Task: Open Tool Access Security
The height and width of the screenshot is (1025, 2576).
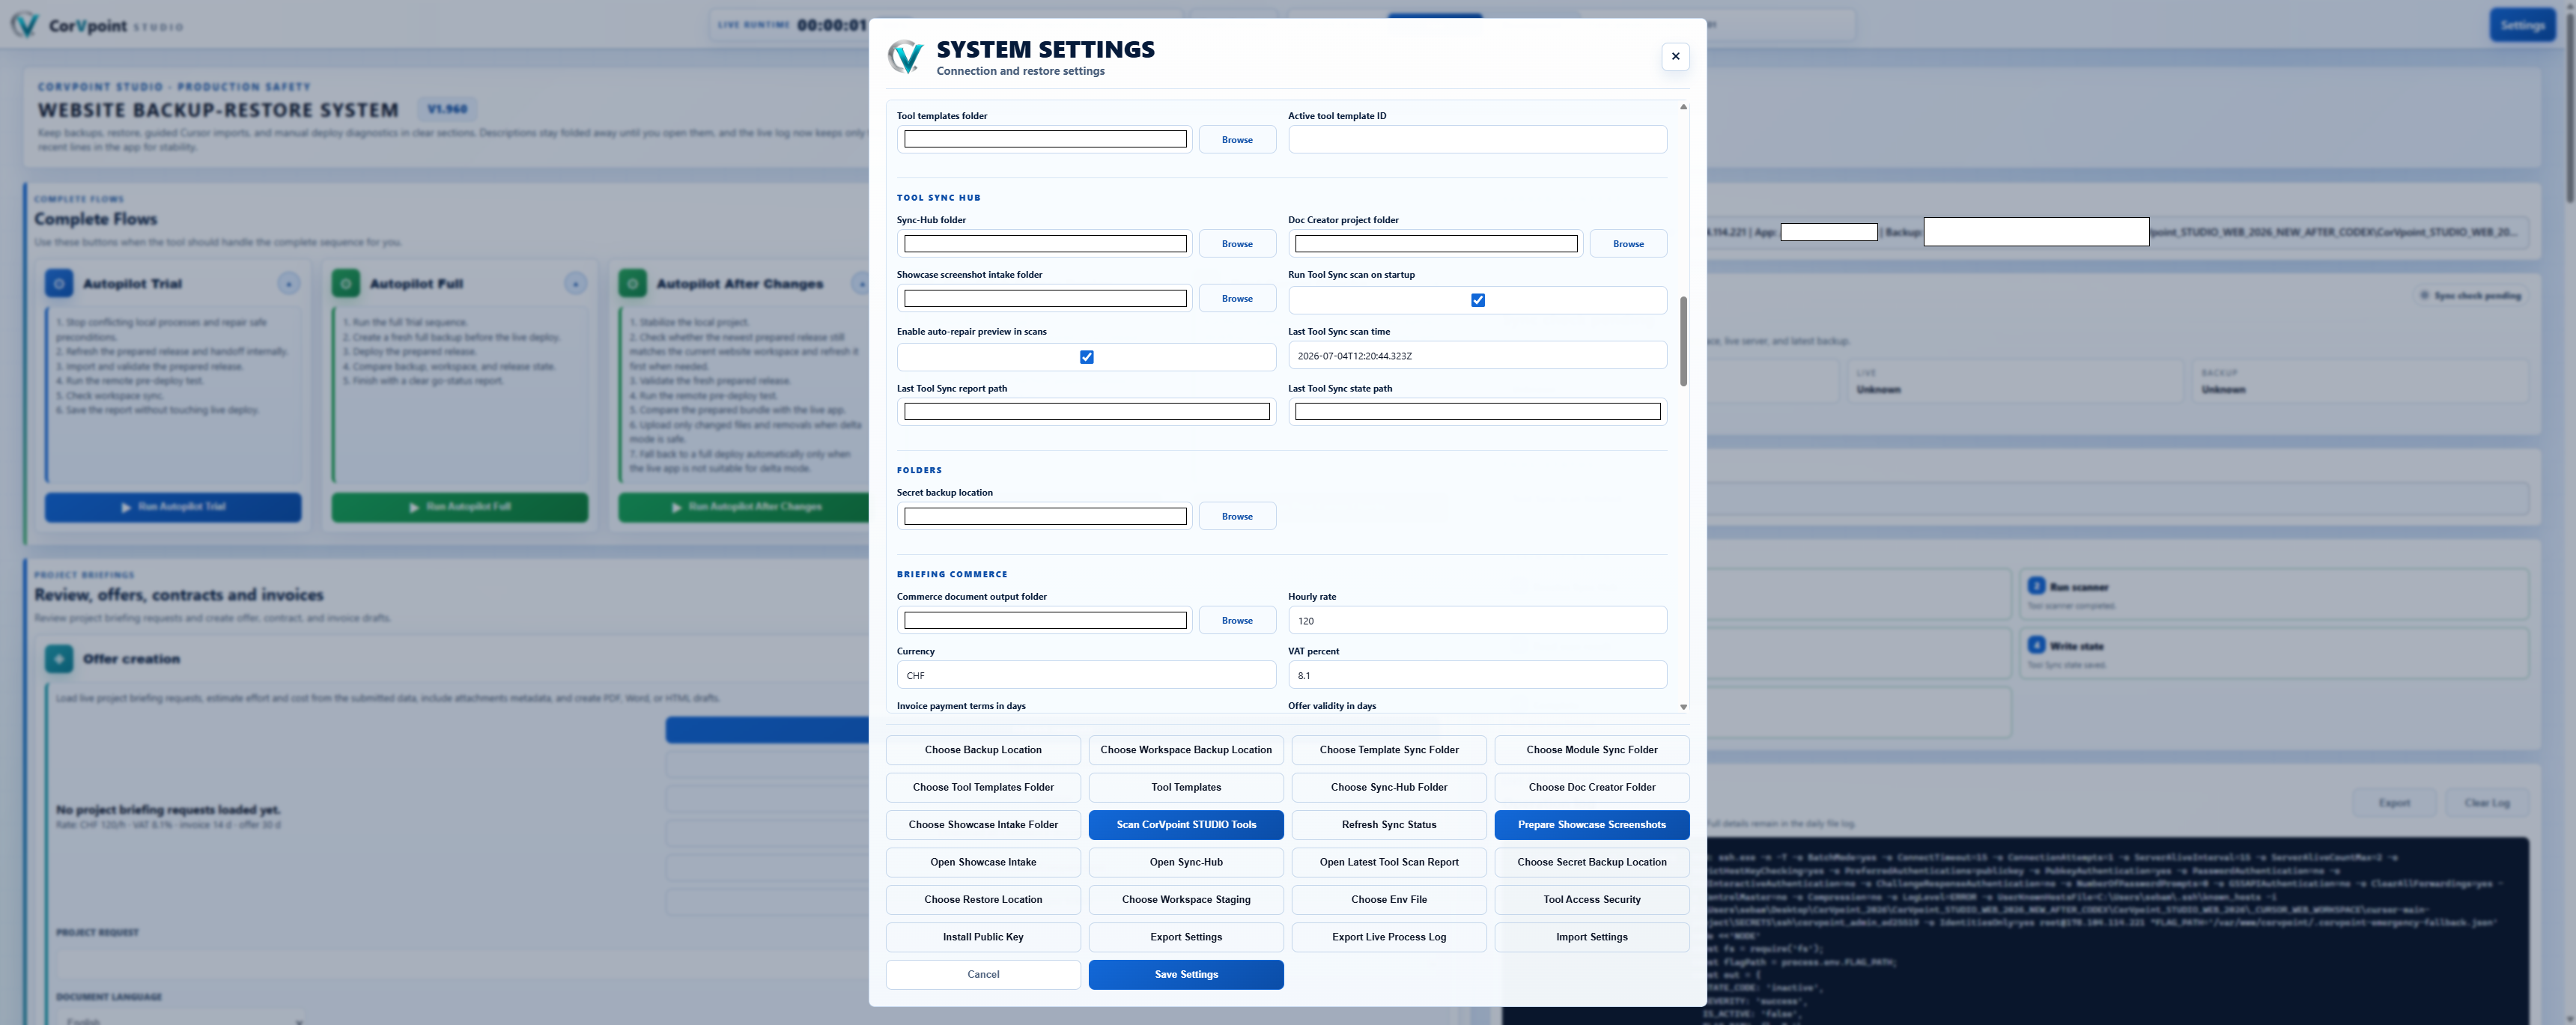Action: 1592,900
